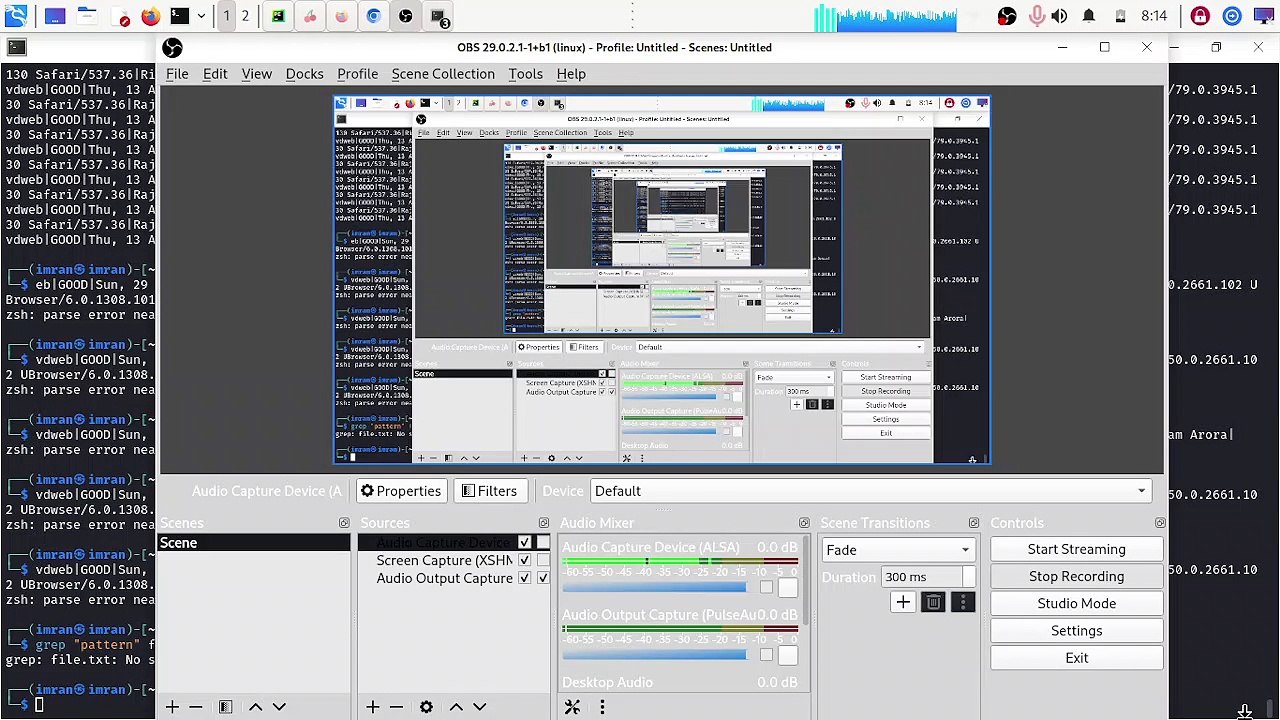This screenshot has height=720, width=1280.
Task: Toggle visibility checkbox for Audio Output Capture source
Action: [524, 578]
